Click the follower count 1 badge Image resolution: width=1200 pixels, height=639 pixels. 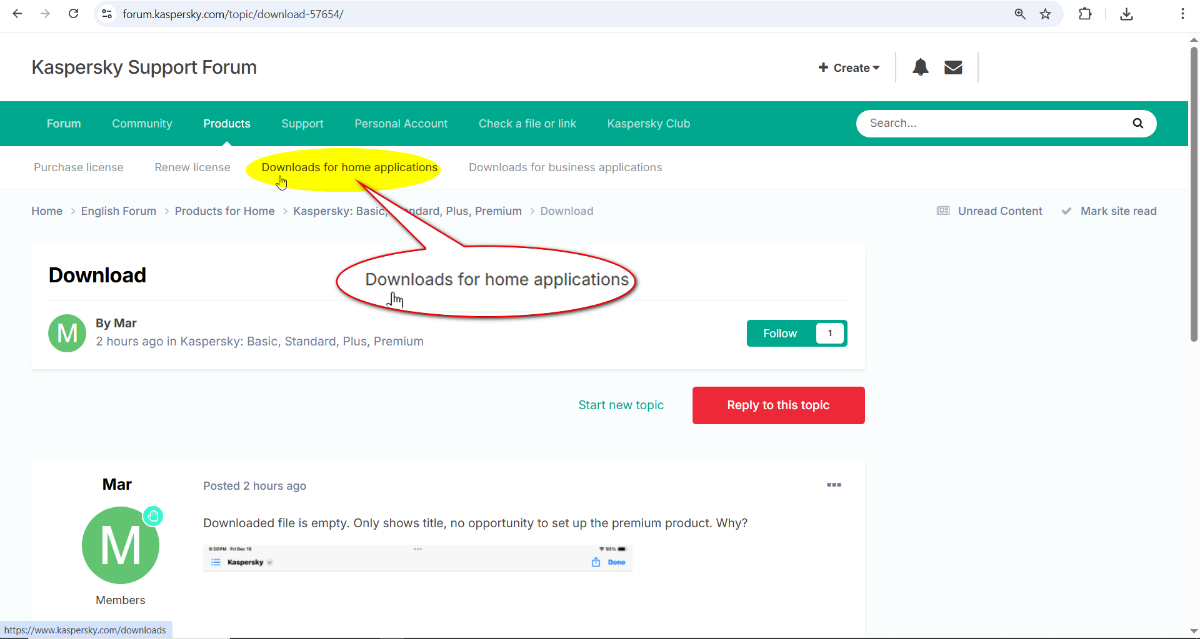(x=830, y=333)
